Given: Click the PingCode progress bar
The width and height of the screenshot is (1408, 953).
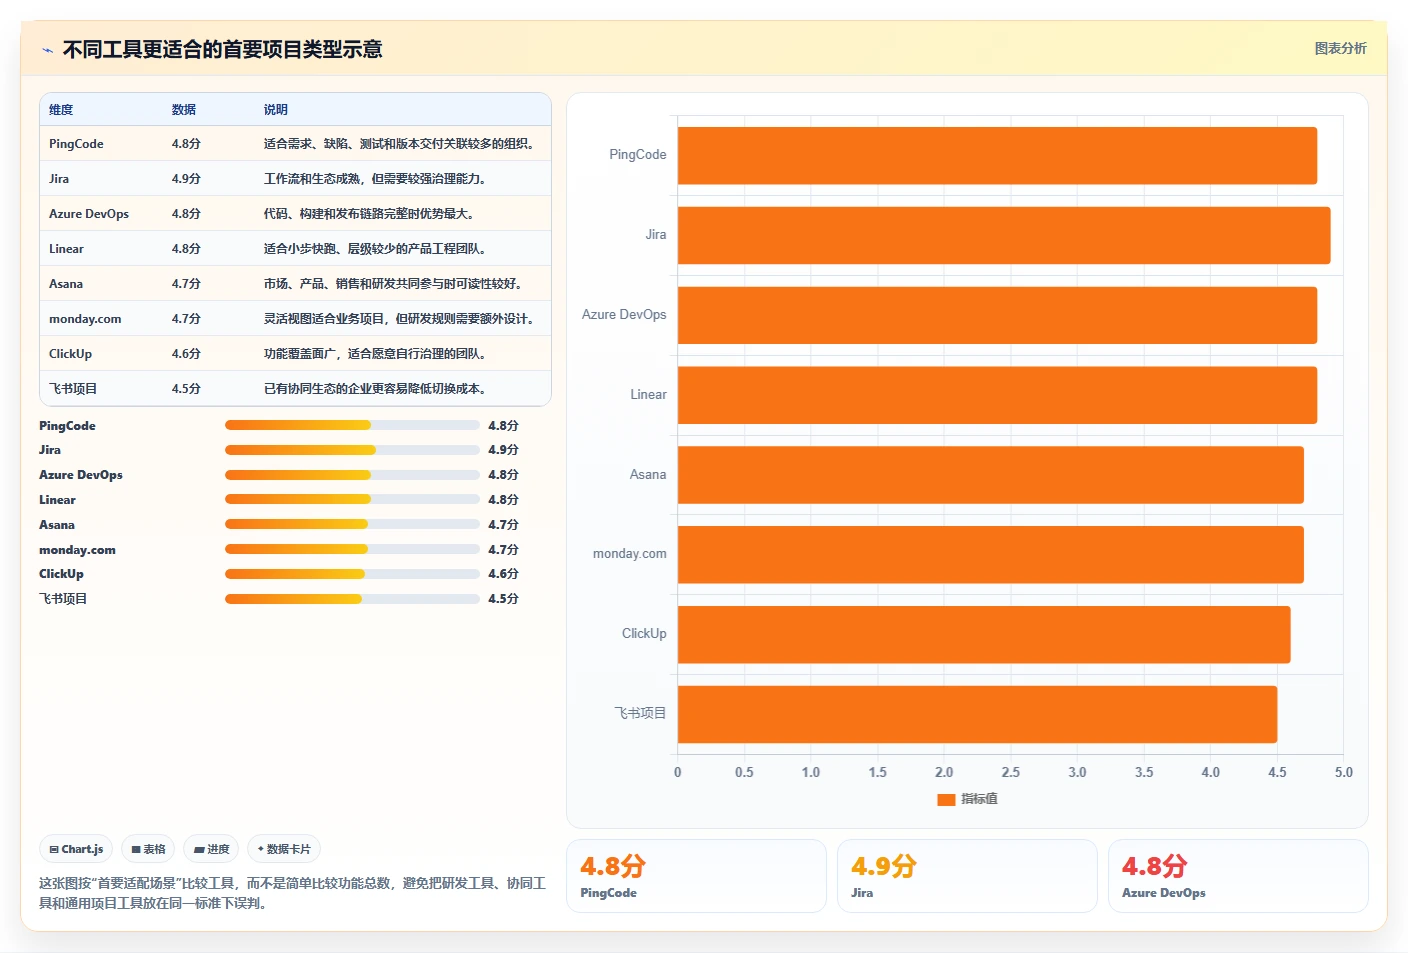Looking at the screenshot, I should click(x=352, y=425).
